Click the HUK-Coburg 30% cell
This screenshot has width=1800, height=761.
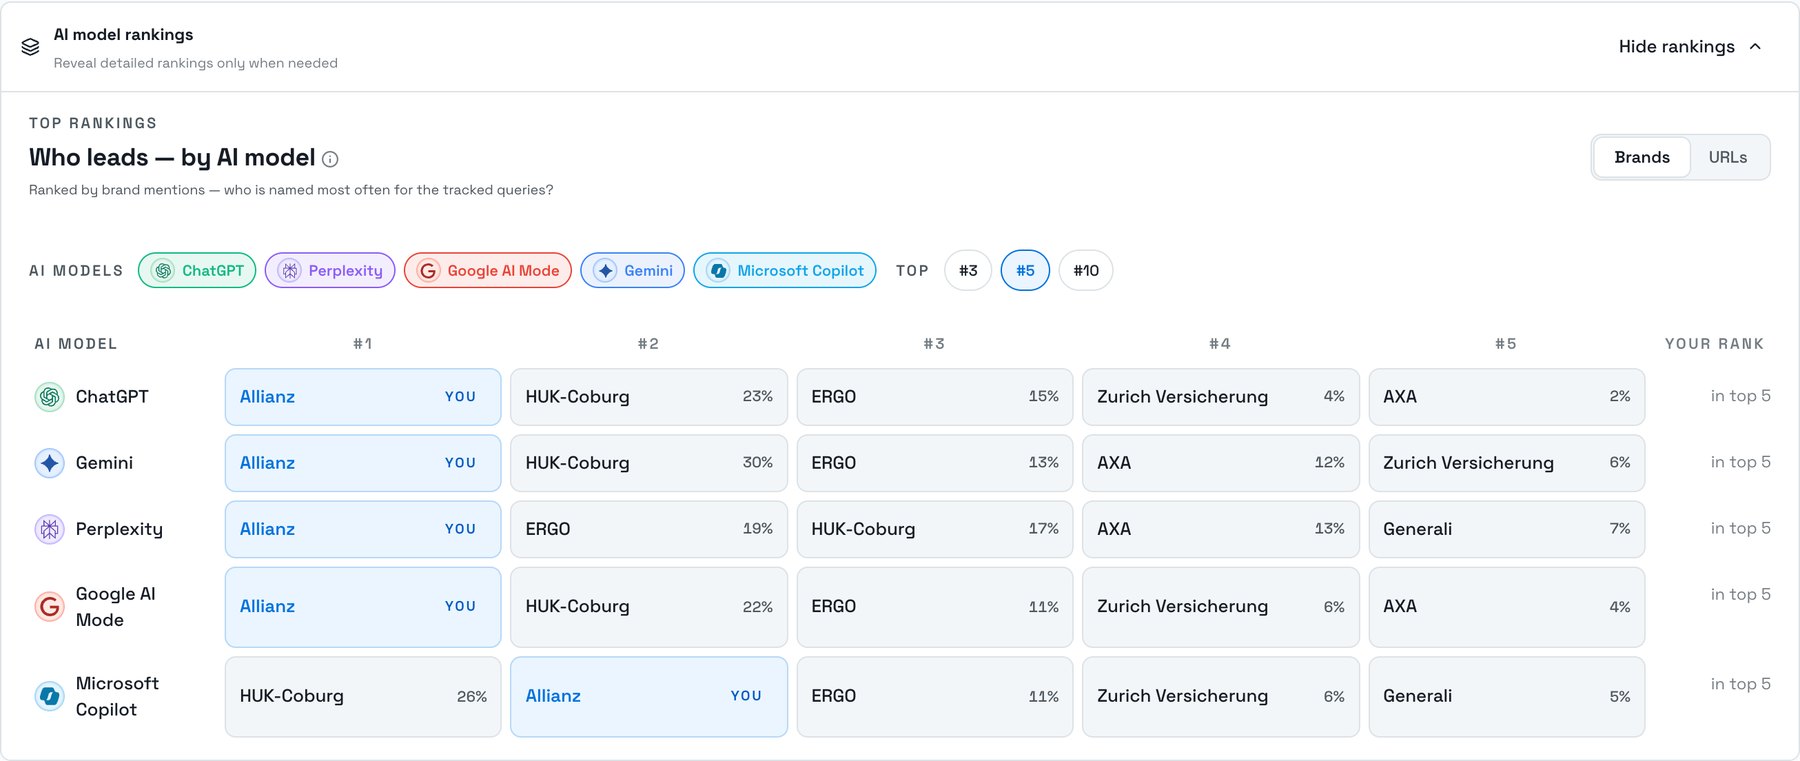pyautogui.click(x=649, y=463)
